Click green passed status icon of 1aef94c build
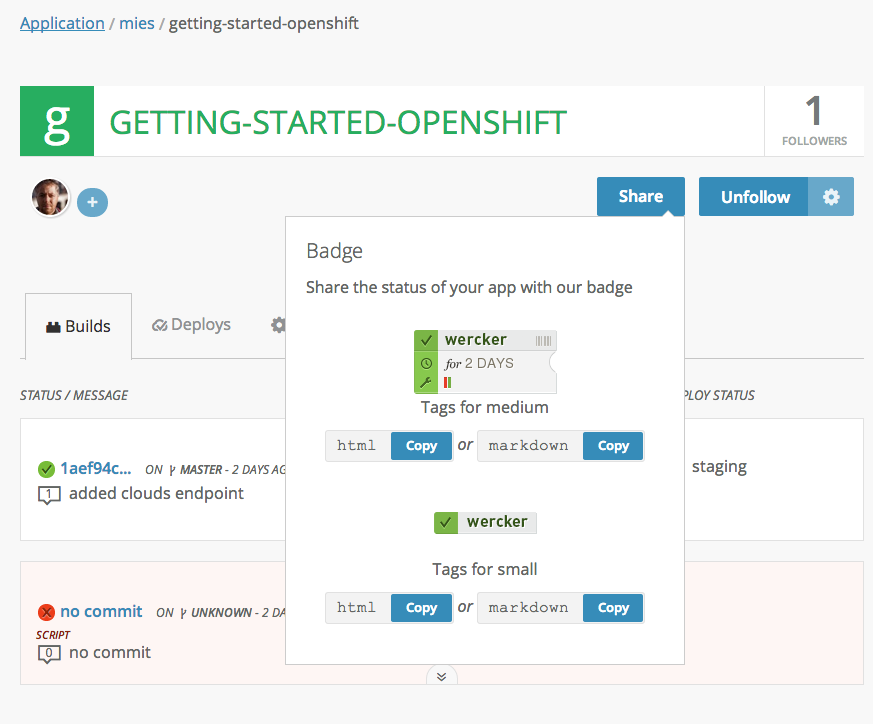Viewport: 873px width, 724px height. (46, 469)
